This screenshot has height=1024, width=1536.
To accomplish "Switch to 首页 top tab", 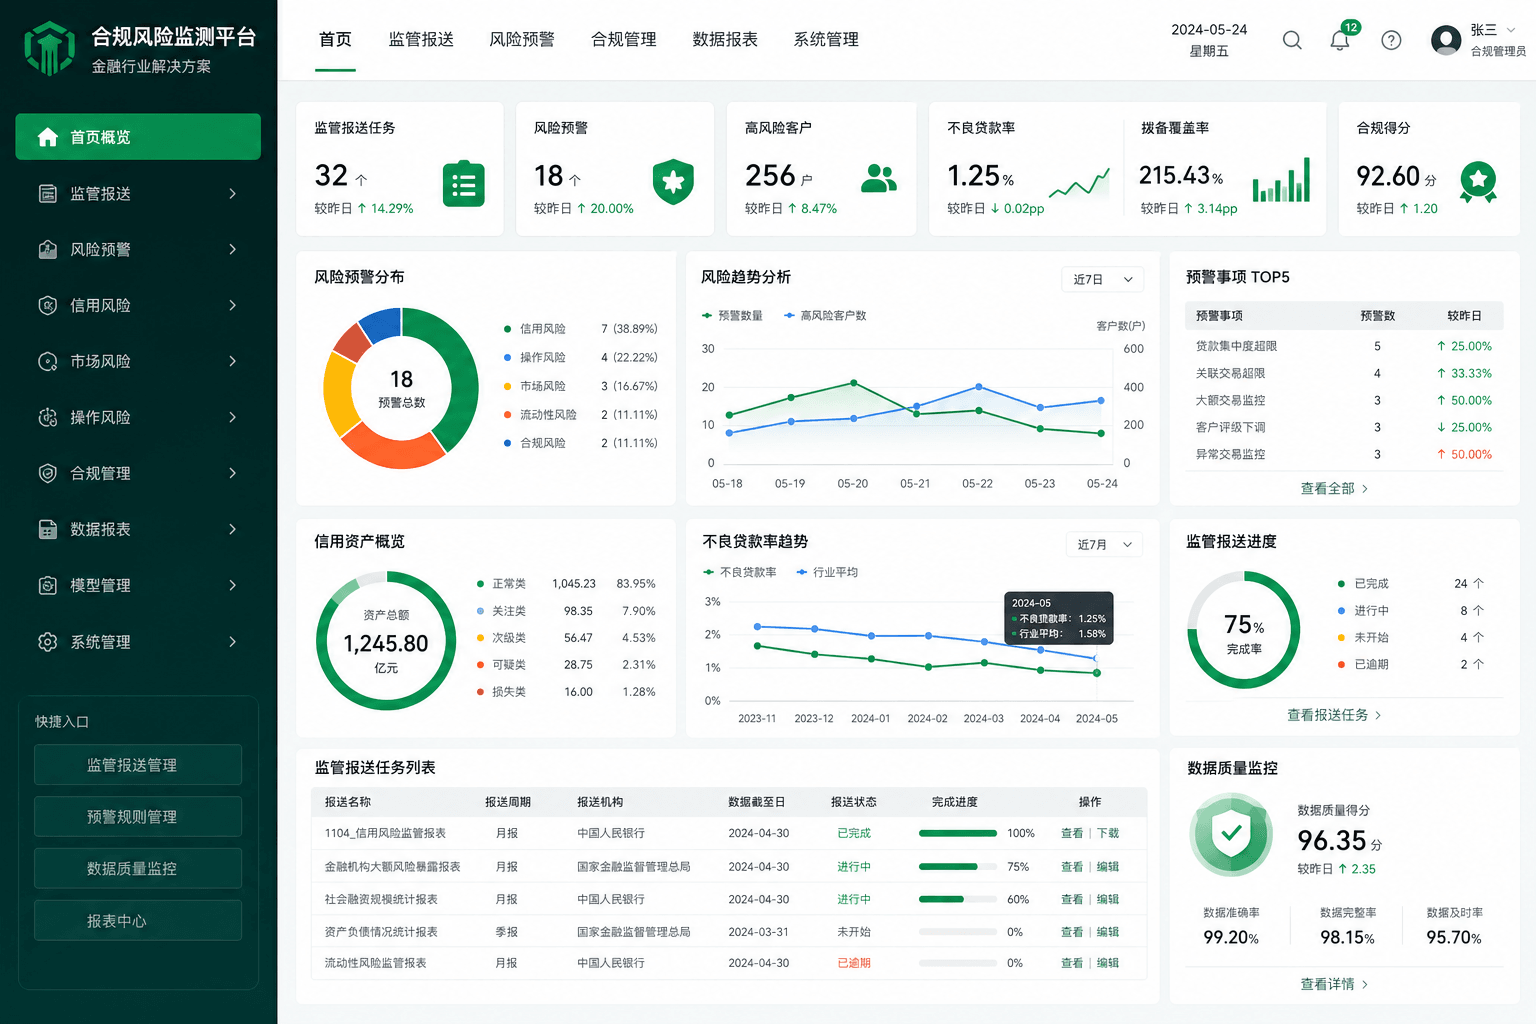I will coord(335,39).
